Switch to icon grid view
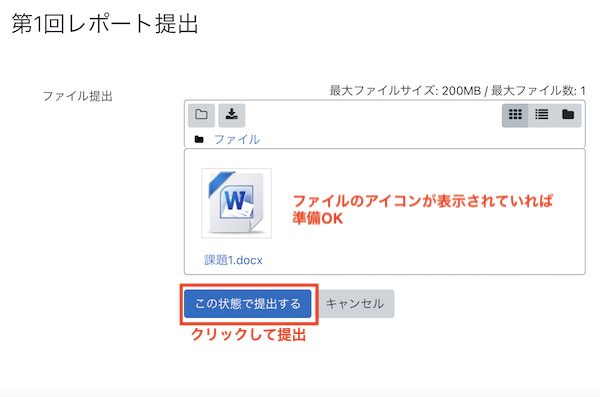 click(515, 115)
